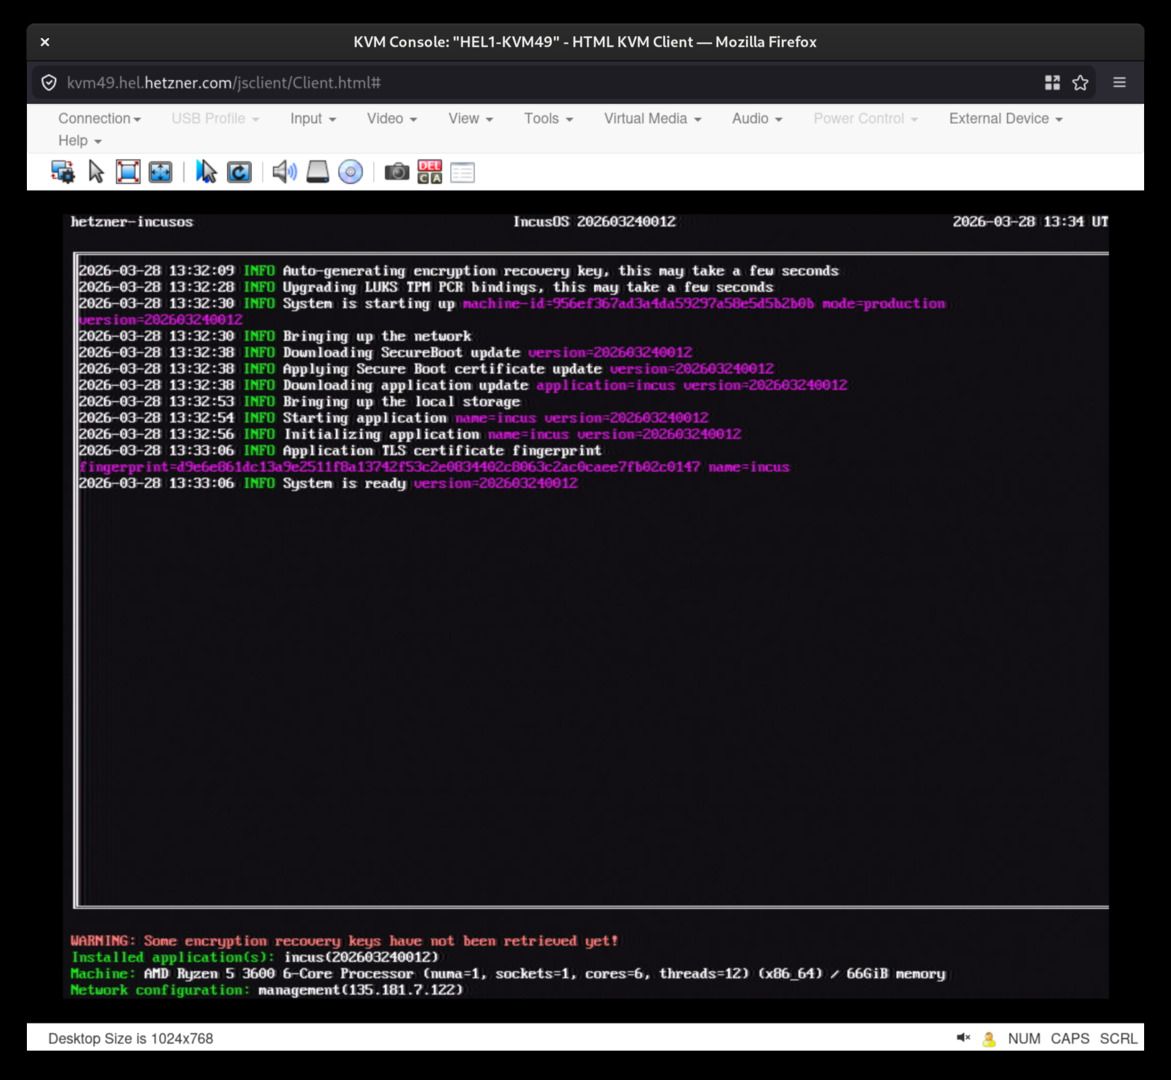Toggle NUM lock in the status bar

[1025, 1039]
